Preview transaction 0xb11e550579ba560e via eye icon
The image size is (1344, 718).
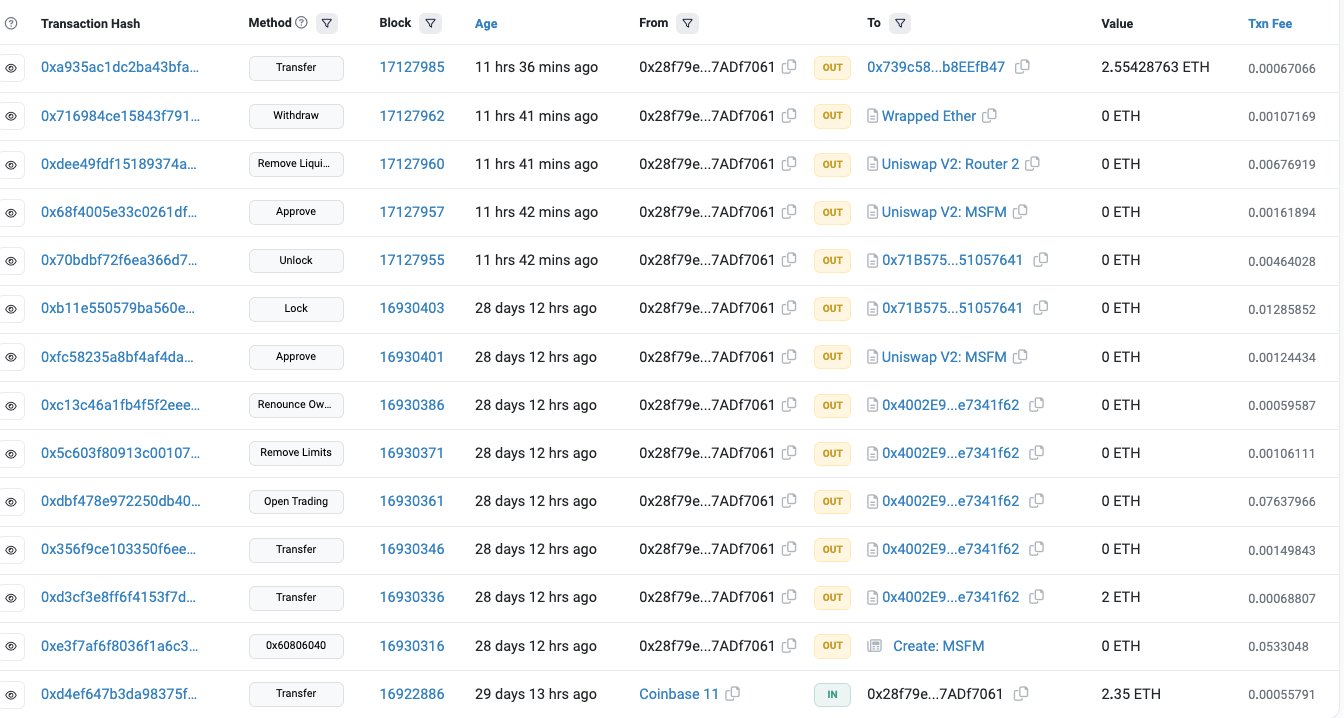pos(11,309)
